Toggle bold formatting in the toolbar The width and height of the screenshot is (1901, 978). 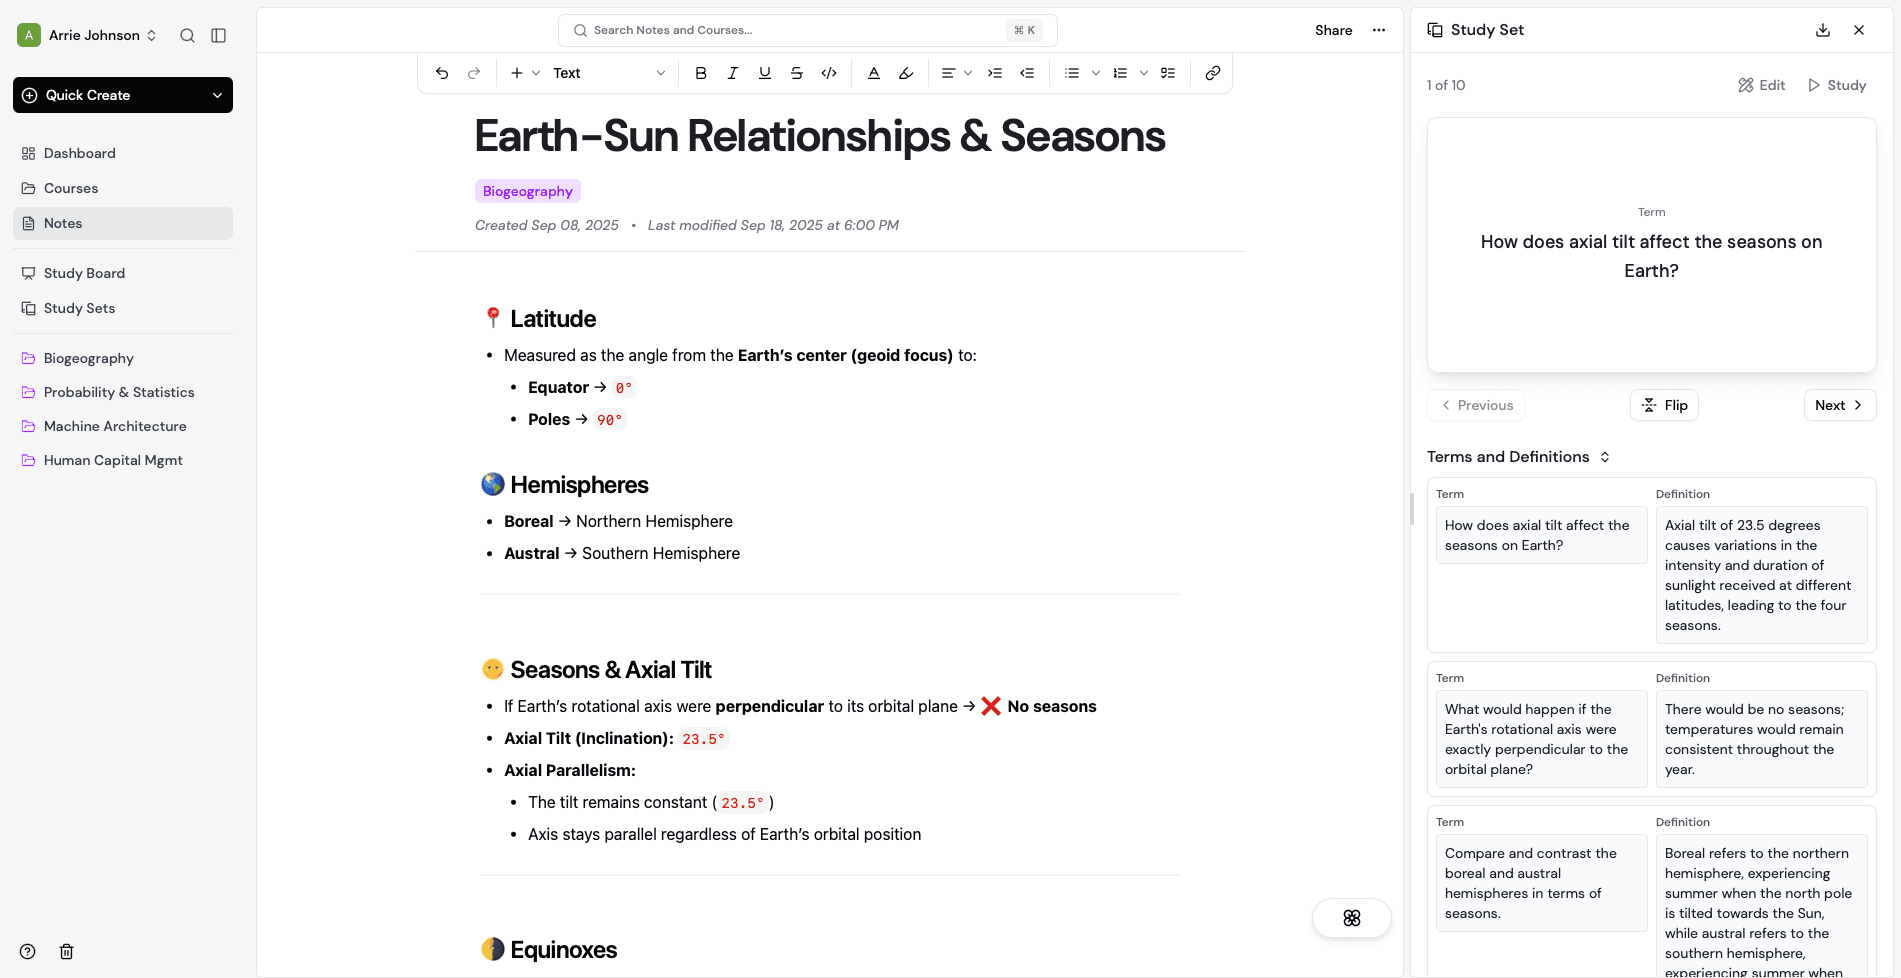701,73
